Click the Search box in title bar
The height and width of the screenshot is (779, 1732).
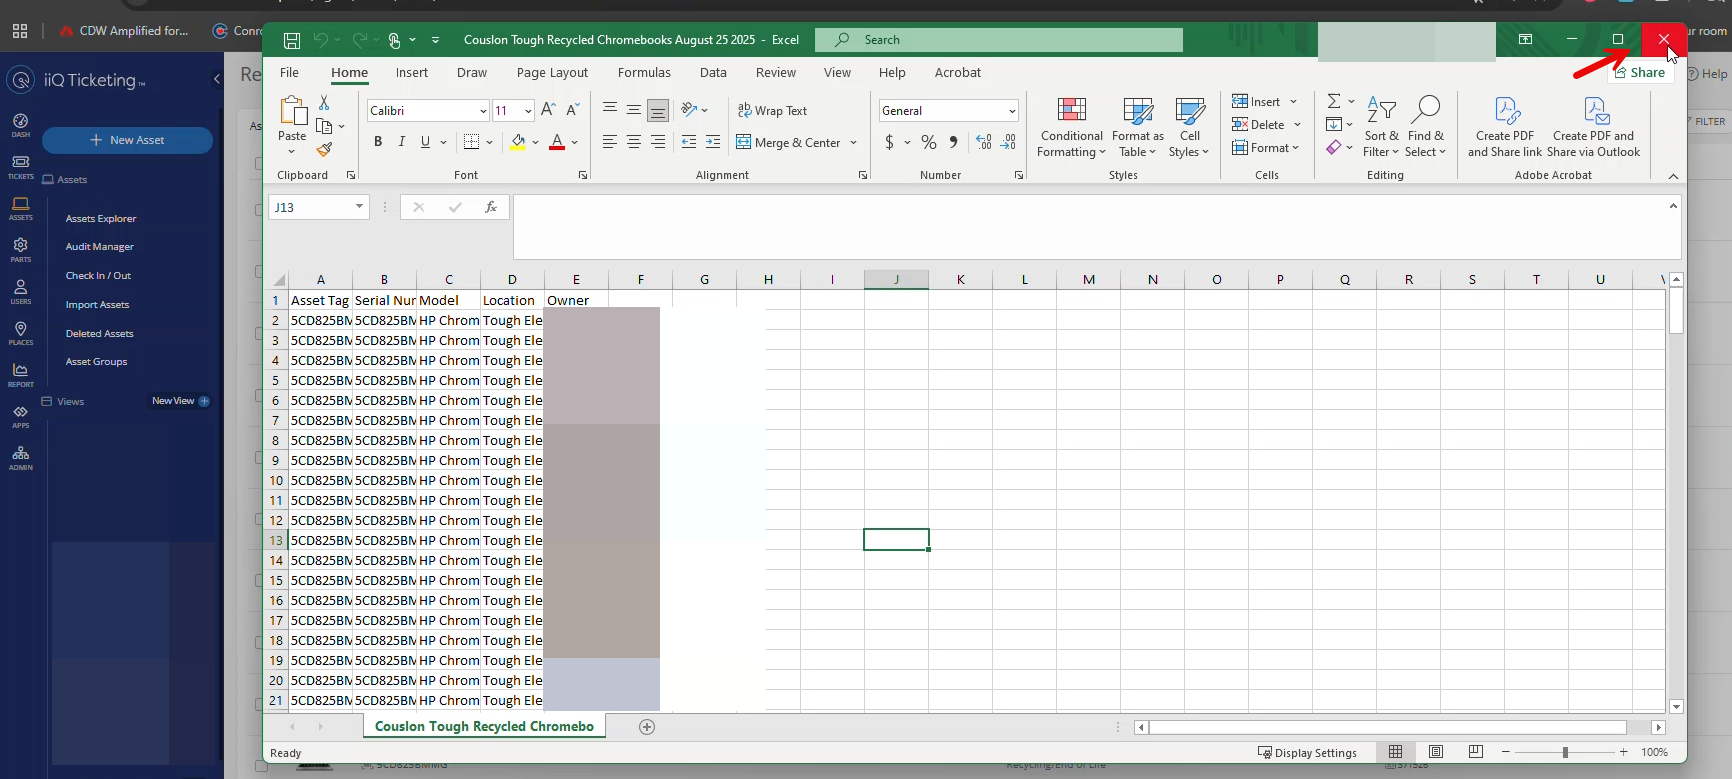pos(998,40)
